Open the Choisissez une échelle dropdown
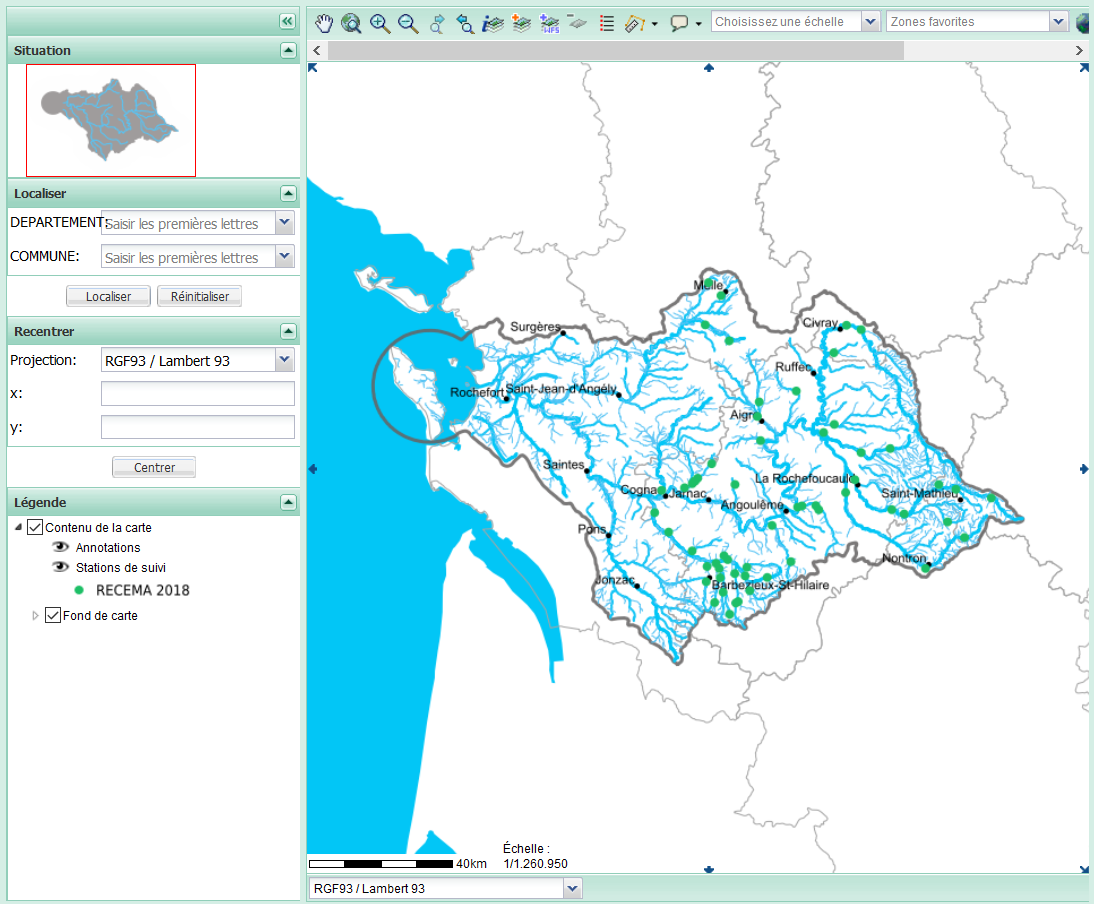 point(869,22)
